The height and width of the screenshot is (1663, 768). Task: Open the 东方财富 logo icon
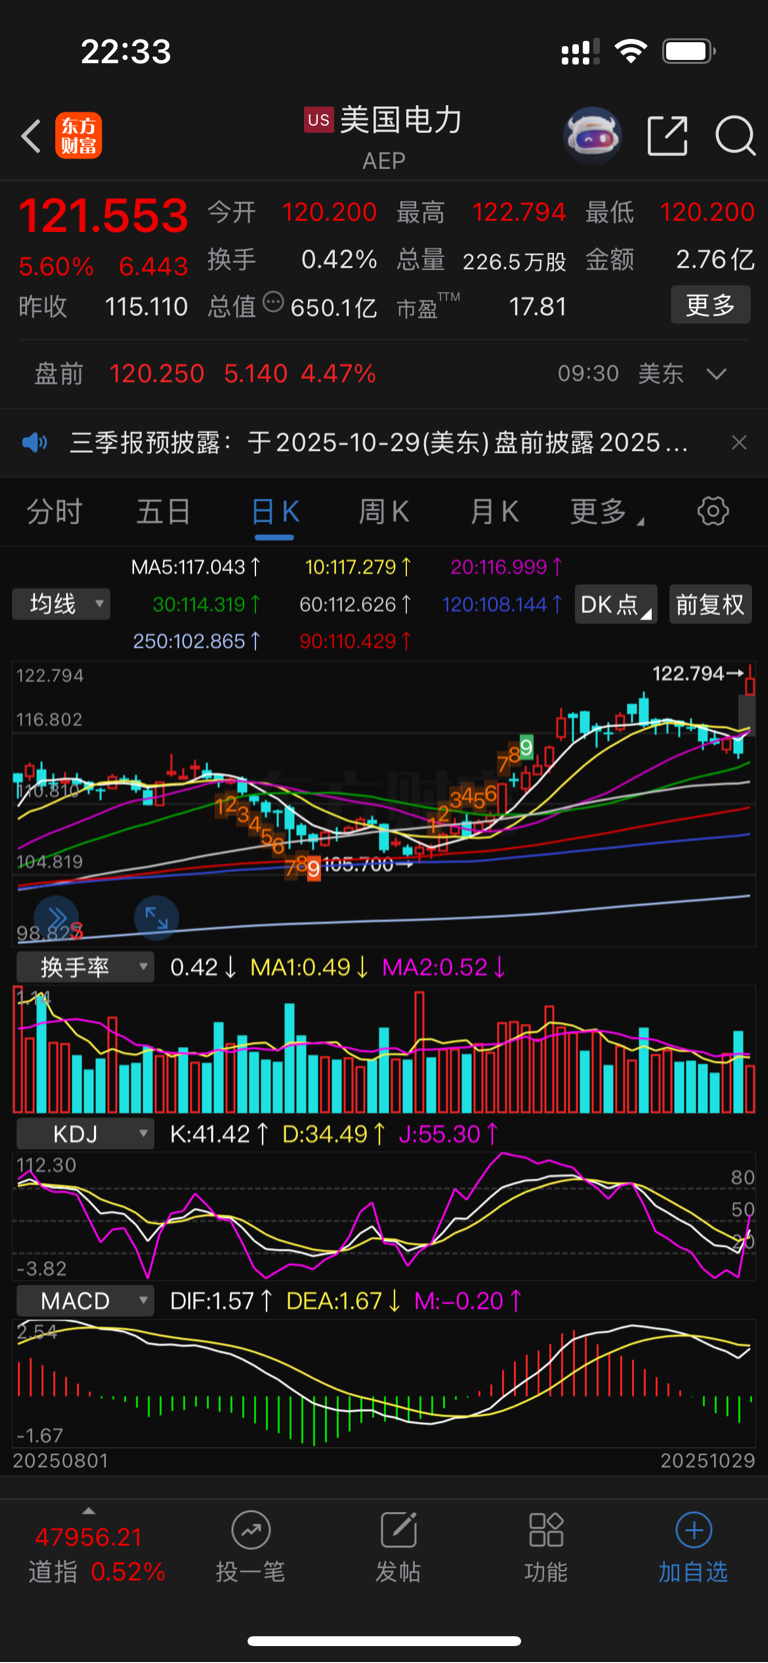(79, 136)
